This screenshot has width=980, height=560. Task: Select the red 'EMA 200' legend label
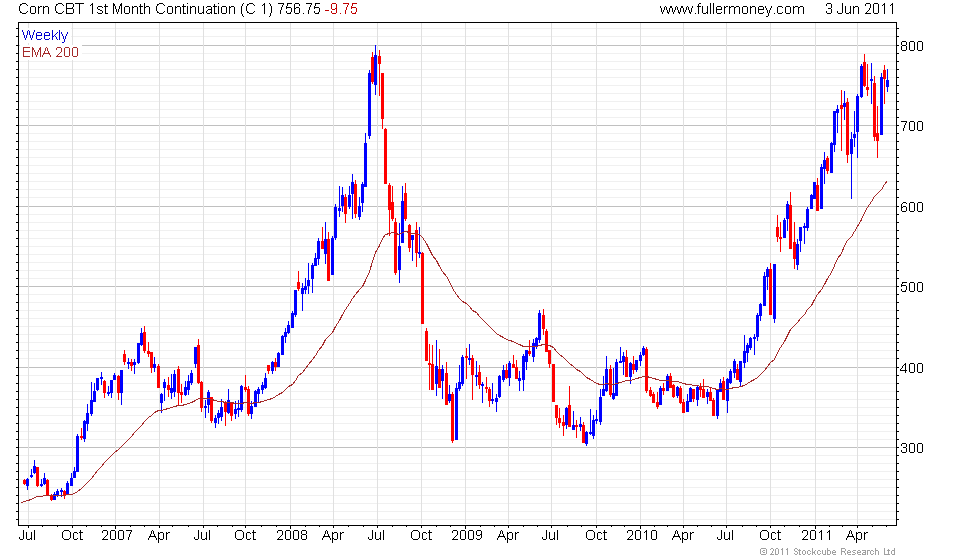pos(50,52)
